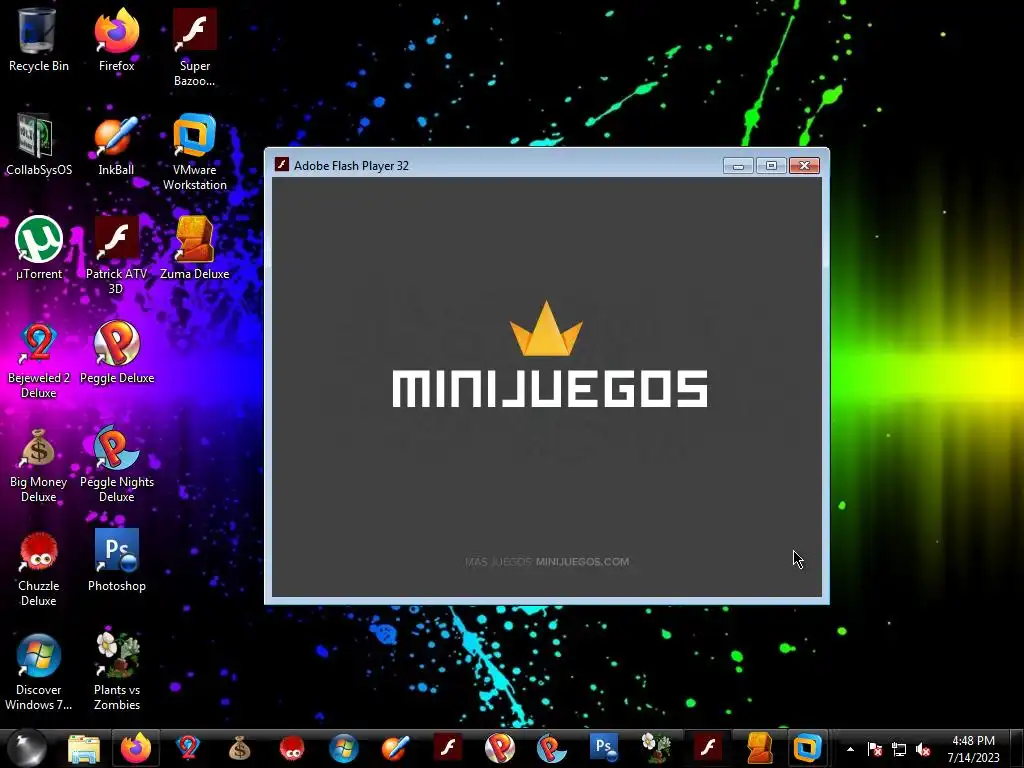Open the Action Center flag tray icon
The image size is (1024, 768).
pyautogui.click(x=875, y=749)
